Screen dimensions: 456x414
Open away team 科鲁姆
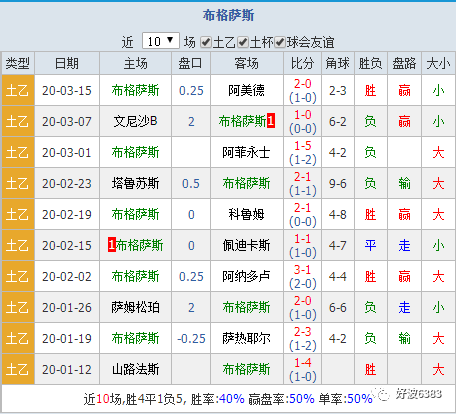click(246, 214)
